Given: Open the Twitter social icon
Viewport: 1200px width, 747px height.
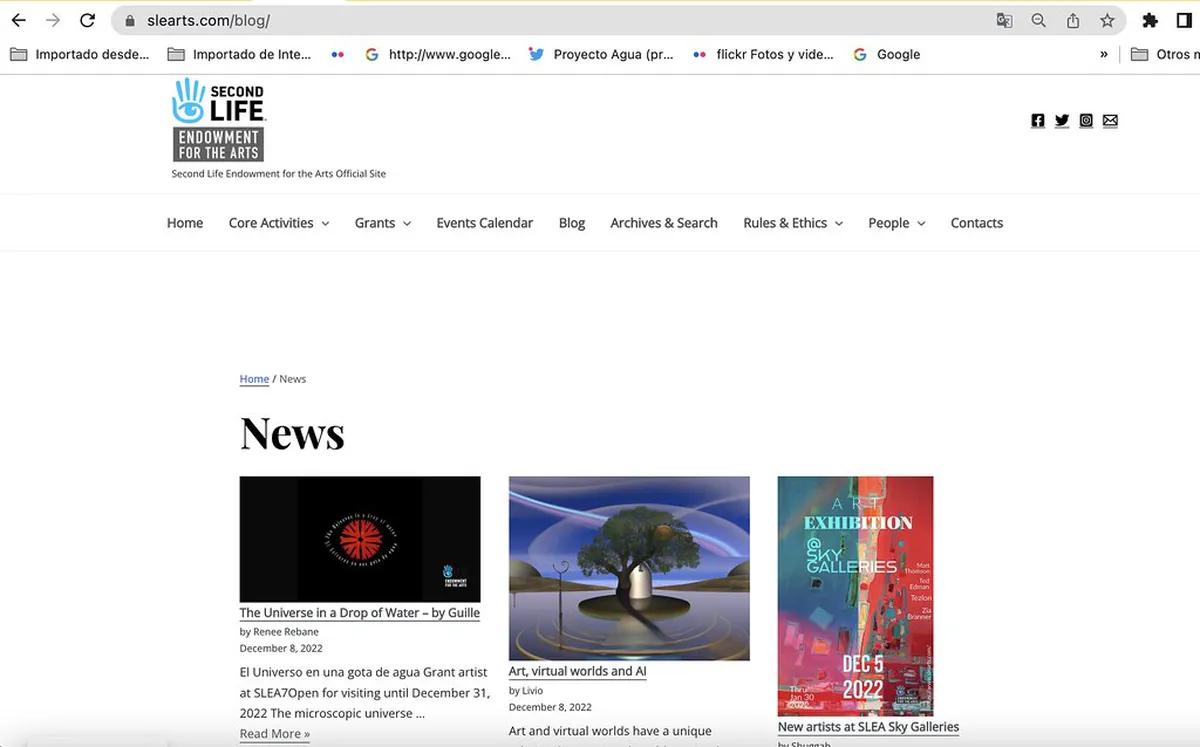Looking at the screenshot, I should click(x=1062, y=121).
